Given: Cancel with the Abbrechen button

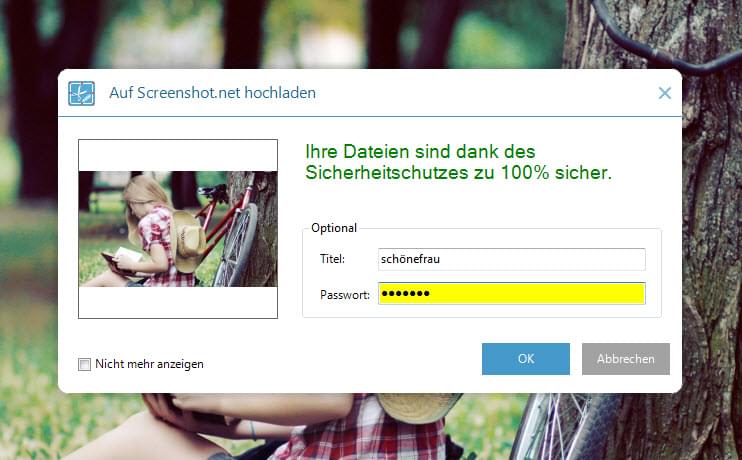Looking at the screenshot, I should point(626,359).
